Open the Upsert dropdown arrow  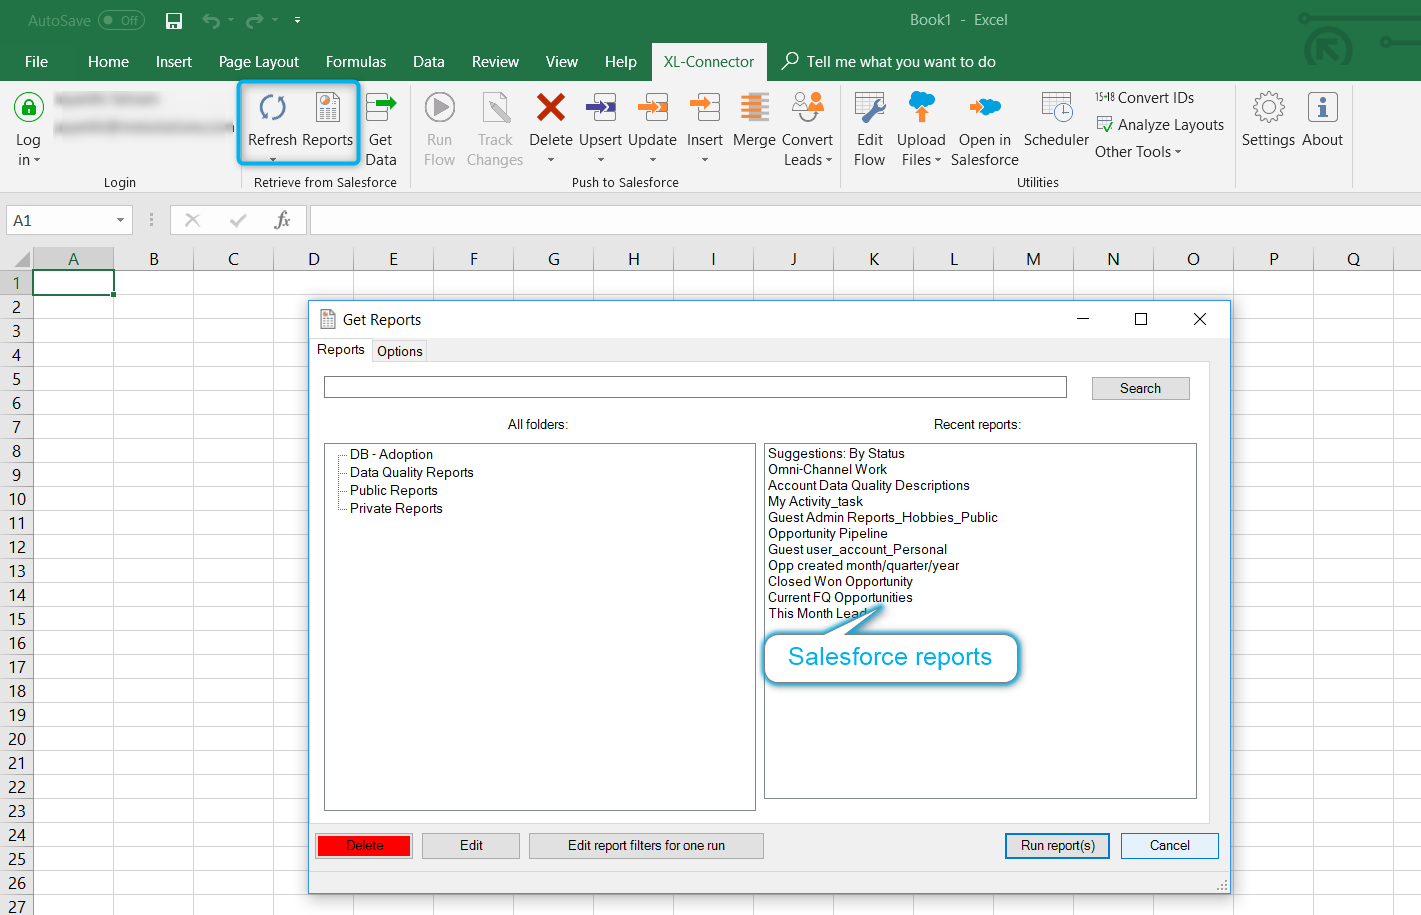point(601,160)
